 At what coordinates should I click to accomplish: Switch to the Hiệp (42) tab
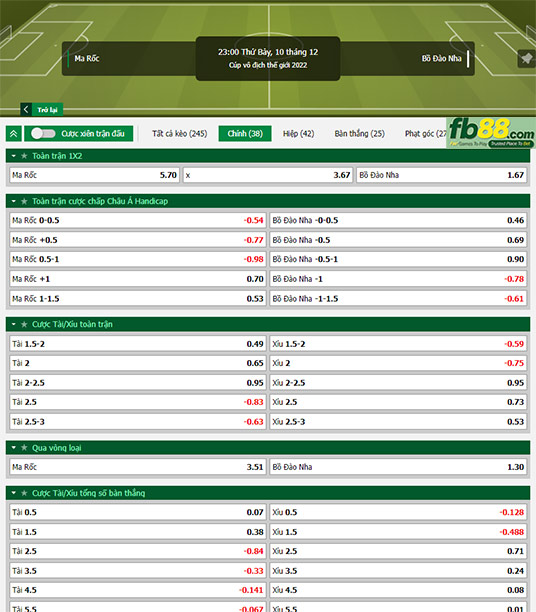pos(298,133)
